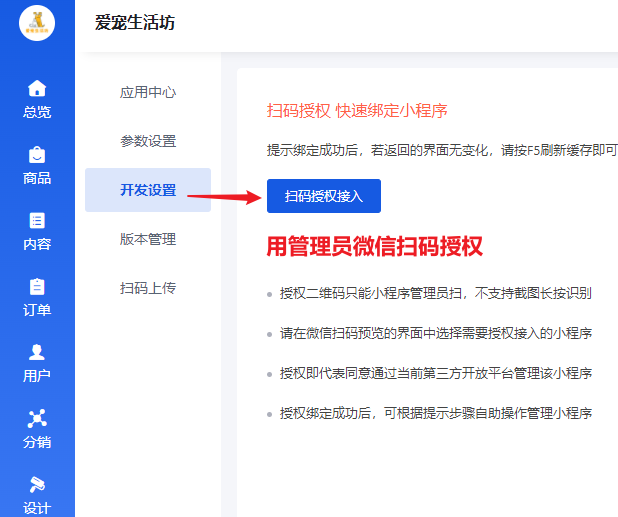Click bullet text 请在微信扫码预览的界面中选择
The width and height of the screenshot is (618, 517).
[436, 333]
